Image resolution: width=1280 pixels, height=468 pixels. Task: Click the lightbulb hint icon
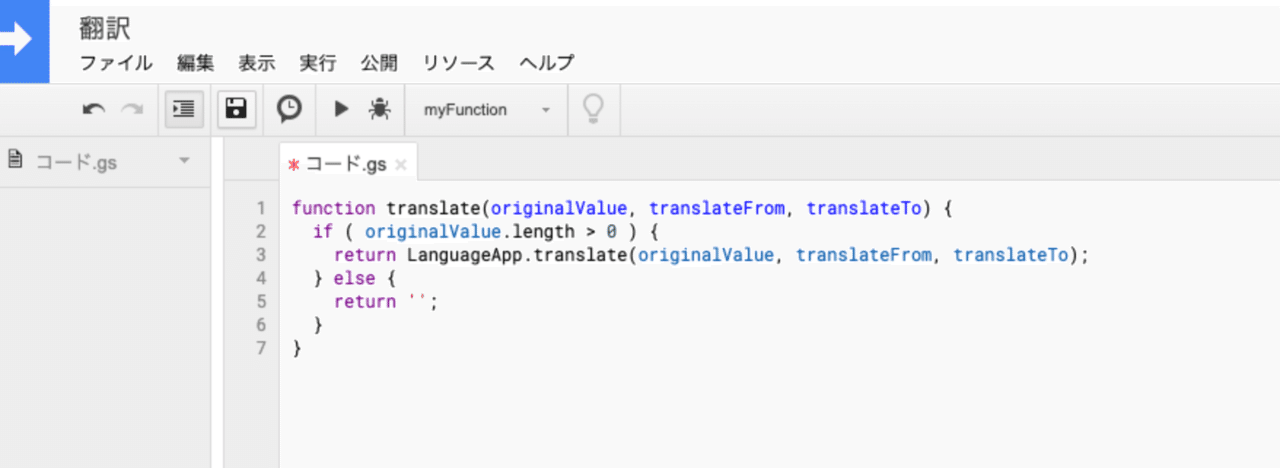[x=594, y=110]
